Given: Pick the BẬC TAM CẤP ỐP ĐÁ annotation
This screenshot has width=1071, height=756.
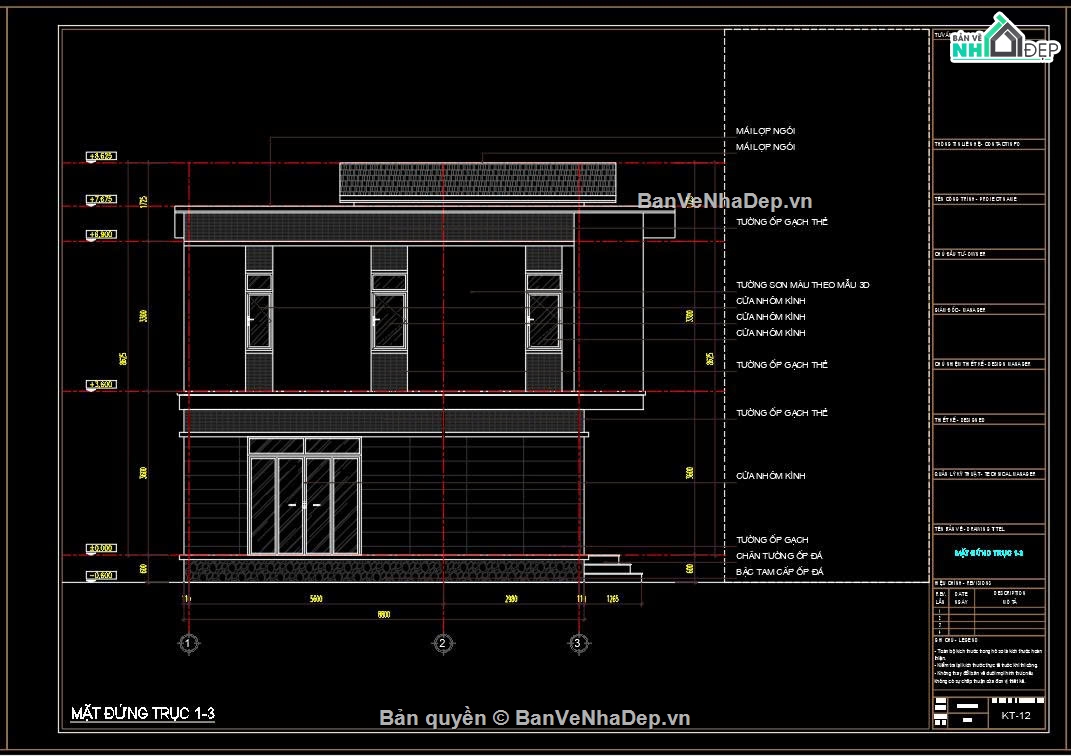Looking at the screenshot, I should (779, 571).
